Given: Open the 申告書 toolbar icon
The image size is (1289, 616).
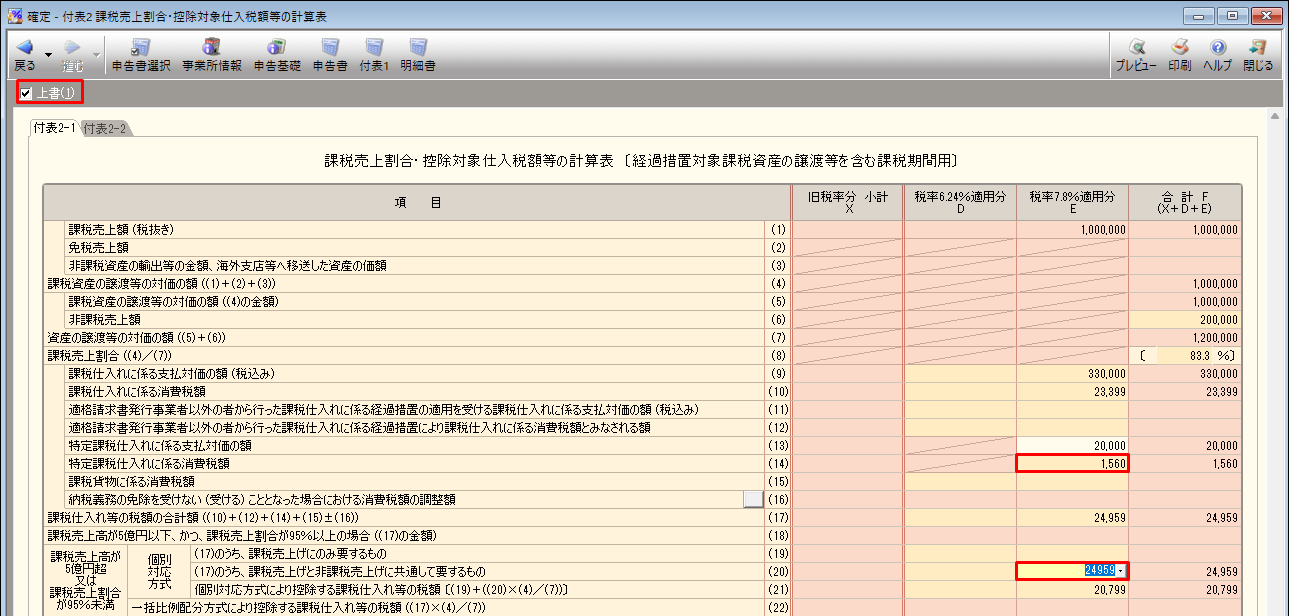Looking at the screenshot, I should coord(330,49).
